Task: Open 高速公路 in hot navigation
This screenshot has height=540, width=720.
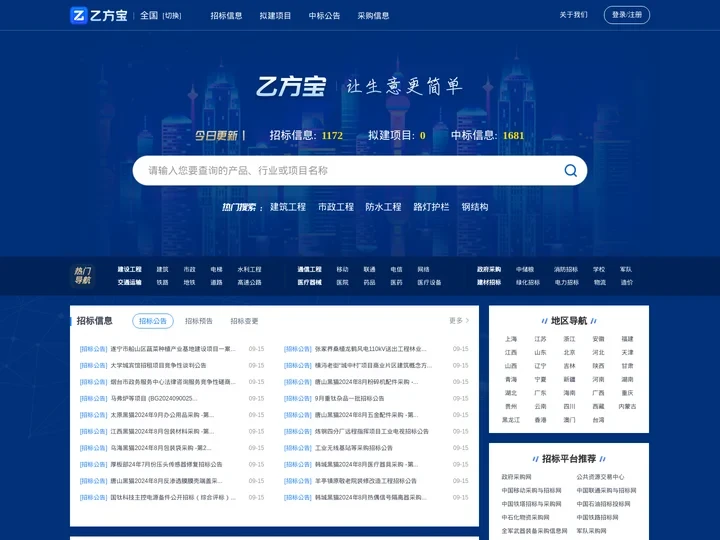Action: click(249, 282)
